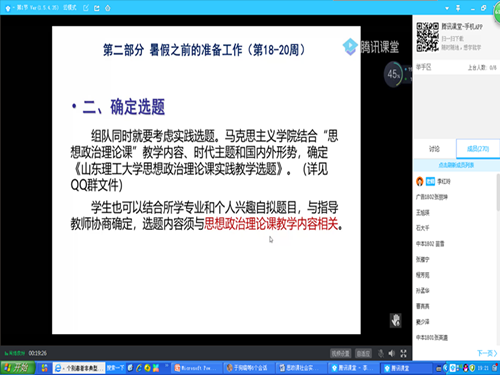Screen dimensions: 500x375
Task: Open the Windows 开始 Start button
Action: pos(18,368)
